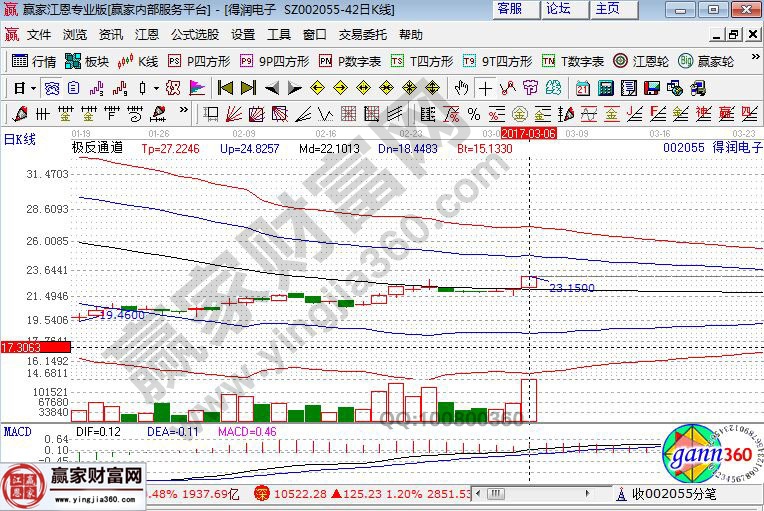Click the colored flag icon
Image resolution: width=764 pixels, height=511 pixels.
click(196, 89)
